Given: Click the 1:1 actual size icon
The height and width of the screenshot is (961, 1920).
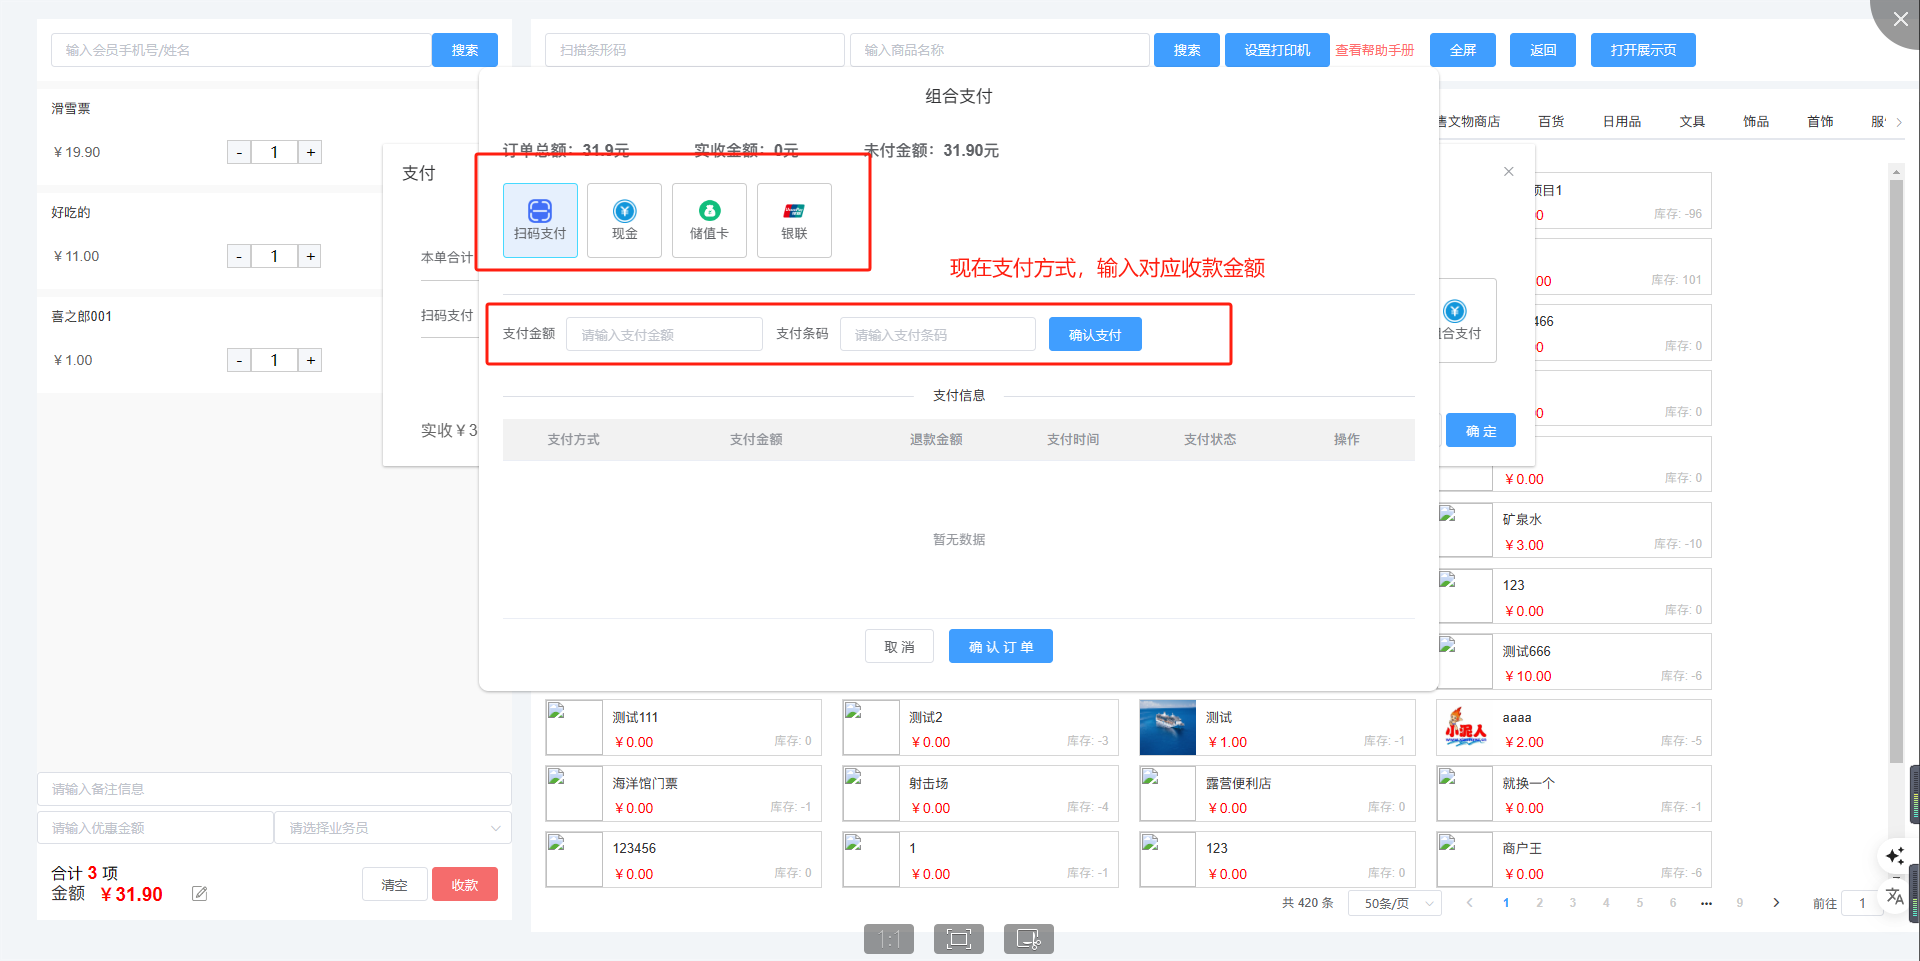Looking at the screenshot, I should (889, 939).
